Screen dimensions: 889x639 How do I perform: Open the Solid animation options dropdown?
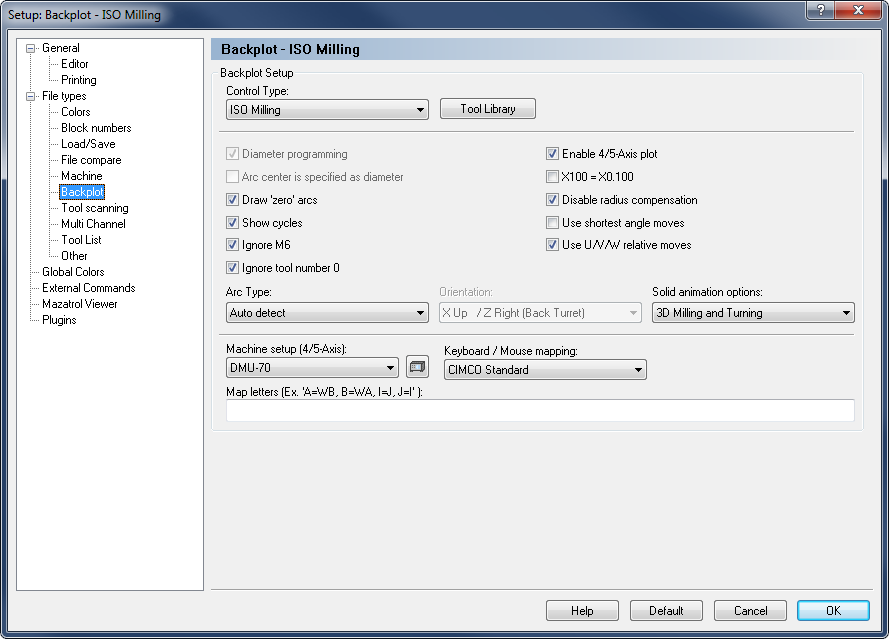753,312
